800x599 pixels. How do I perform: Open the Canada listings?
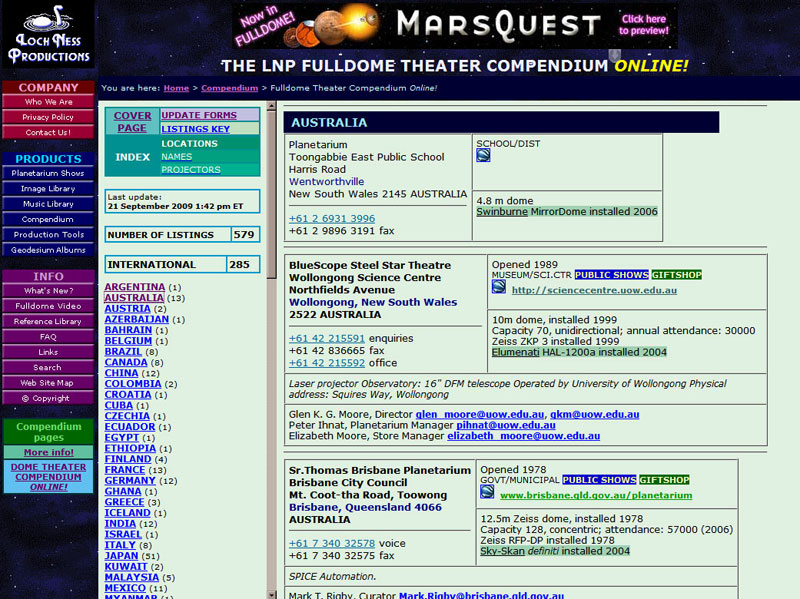pos(126,362)
